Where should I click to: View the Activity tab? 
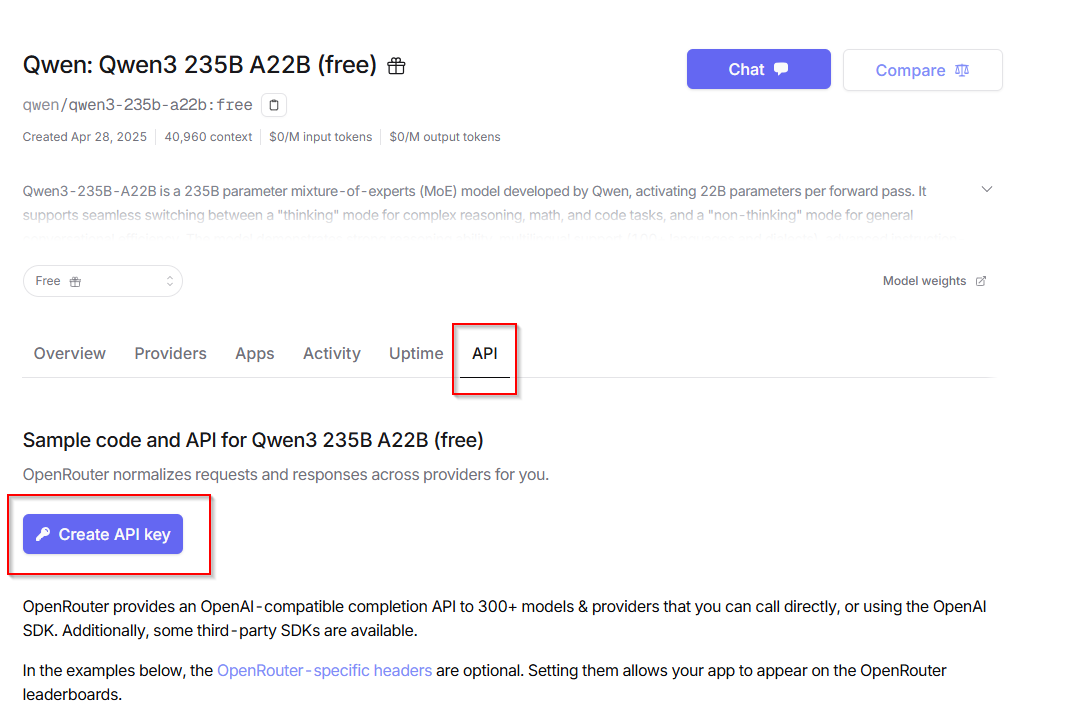(331, 353)
